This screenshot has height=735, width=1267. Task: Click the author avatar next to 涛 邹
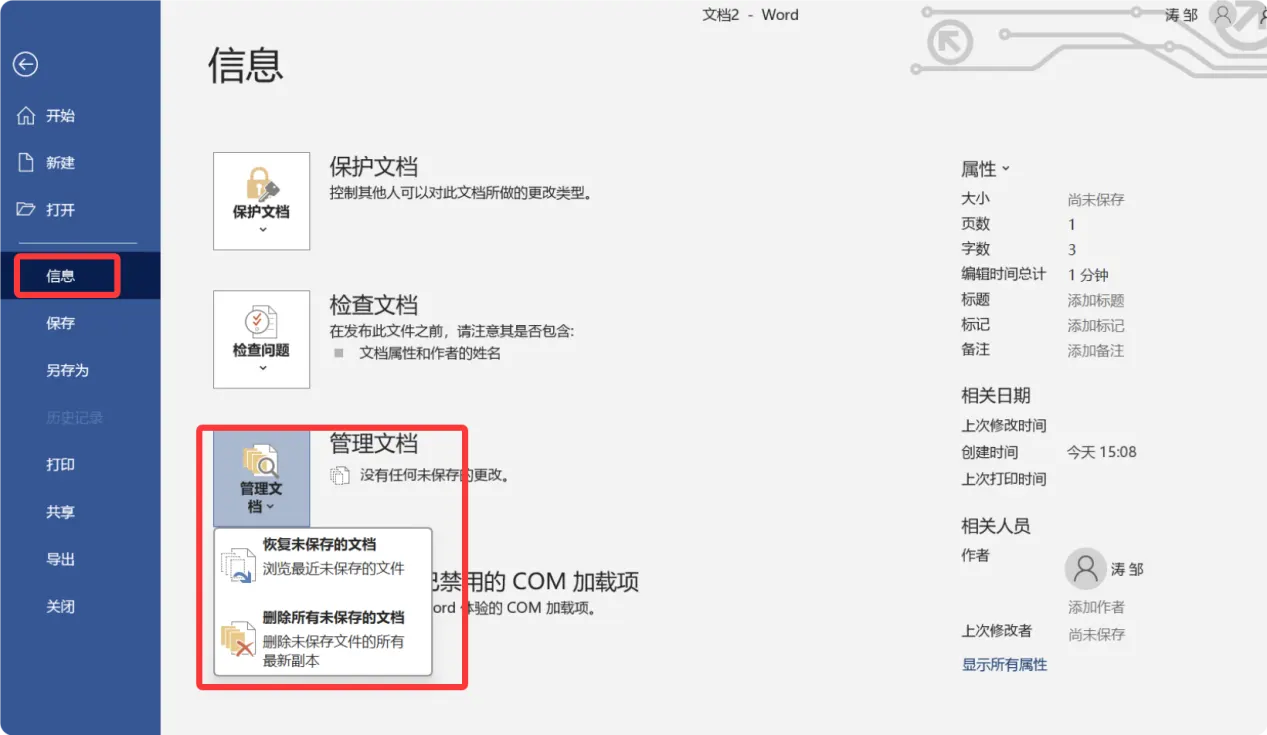pyautogui.click(x=1085, y=568)
